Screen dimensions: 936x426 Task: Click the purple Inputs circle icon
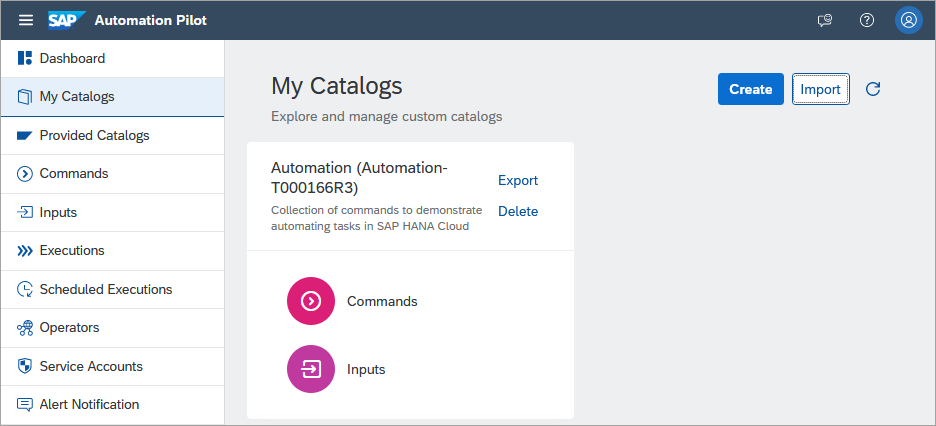[310, 369]
